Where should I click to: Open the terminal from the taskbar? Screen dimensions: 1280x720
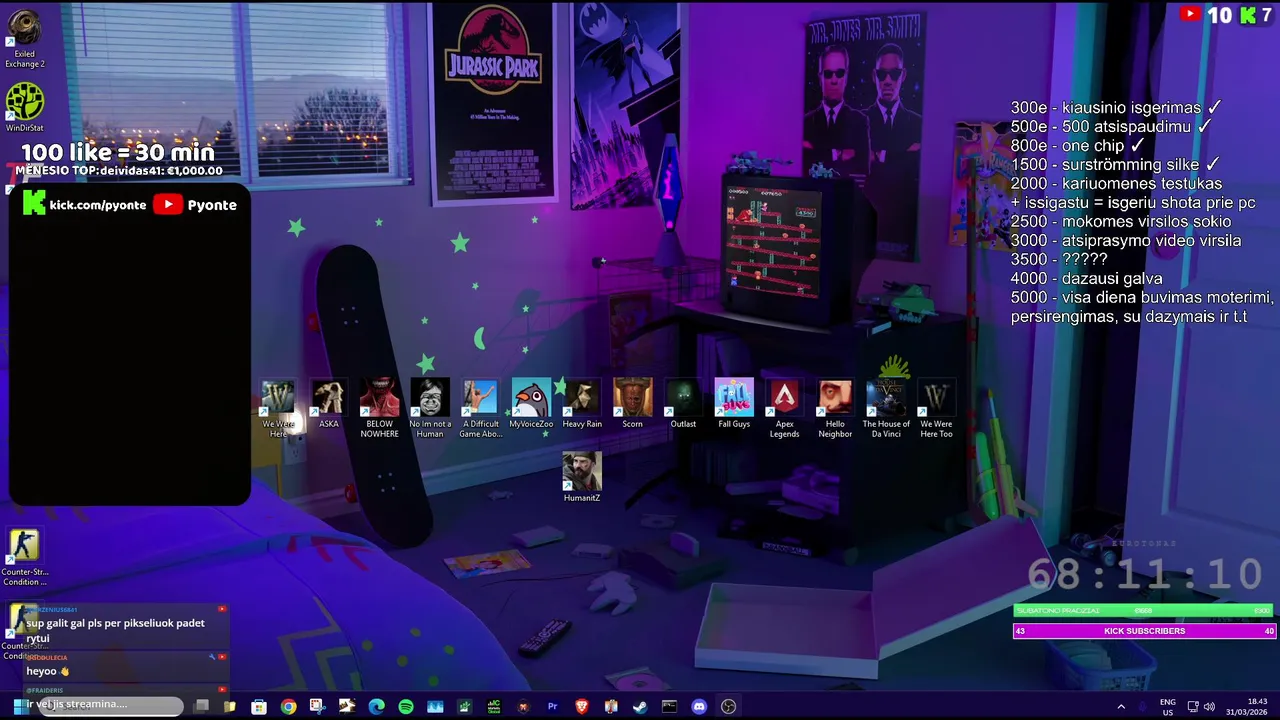(669, 706)
